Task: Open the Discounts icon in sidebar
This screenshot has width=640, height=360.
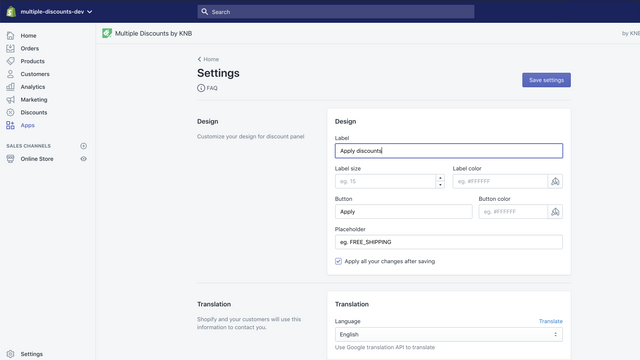Action: [10, 112]
